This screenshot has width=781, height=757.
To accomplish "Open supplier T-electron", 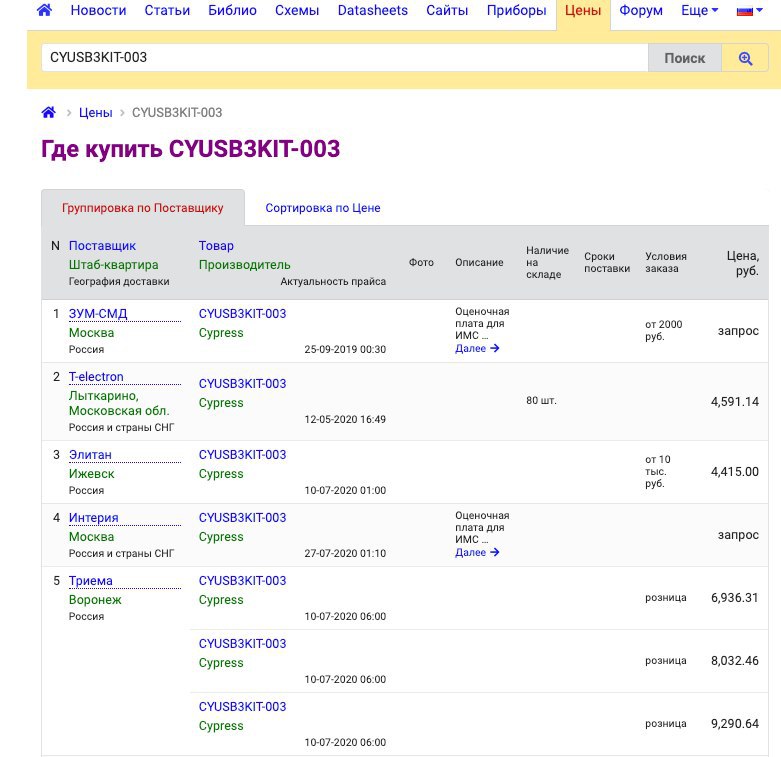I will (x=96, y=377).
